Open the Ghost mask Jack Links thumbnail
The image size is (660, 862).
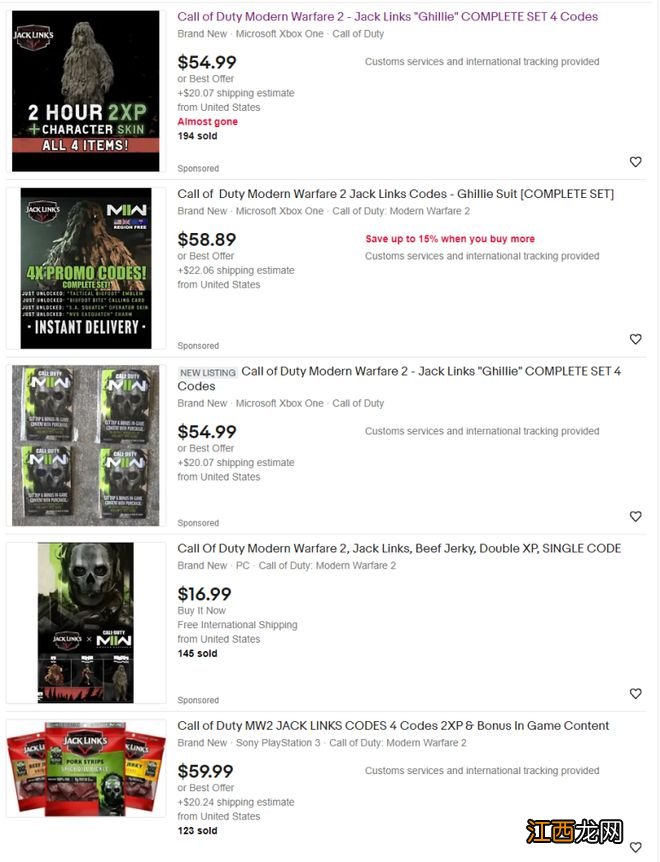(x=86, y=623)
